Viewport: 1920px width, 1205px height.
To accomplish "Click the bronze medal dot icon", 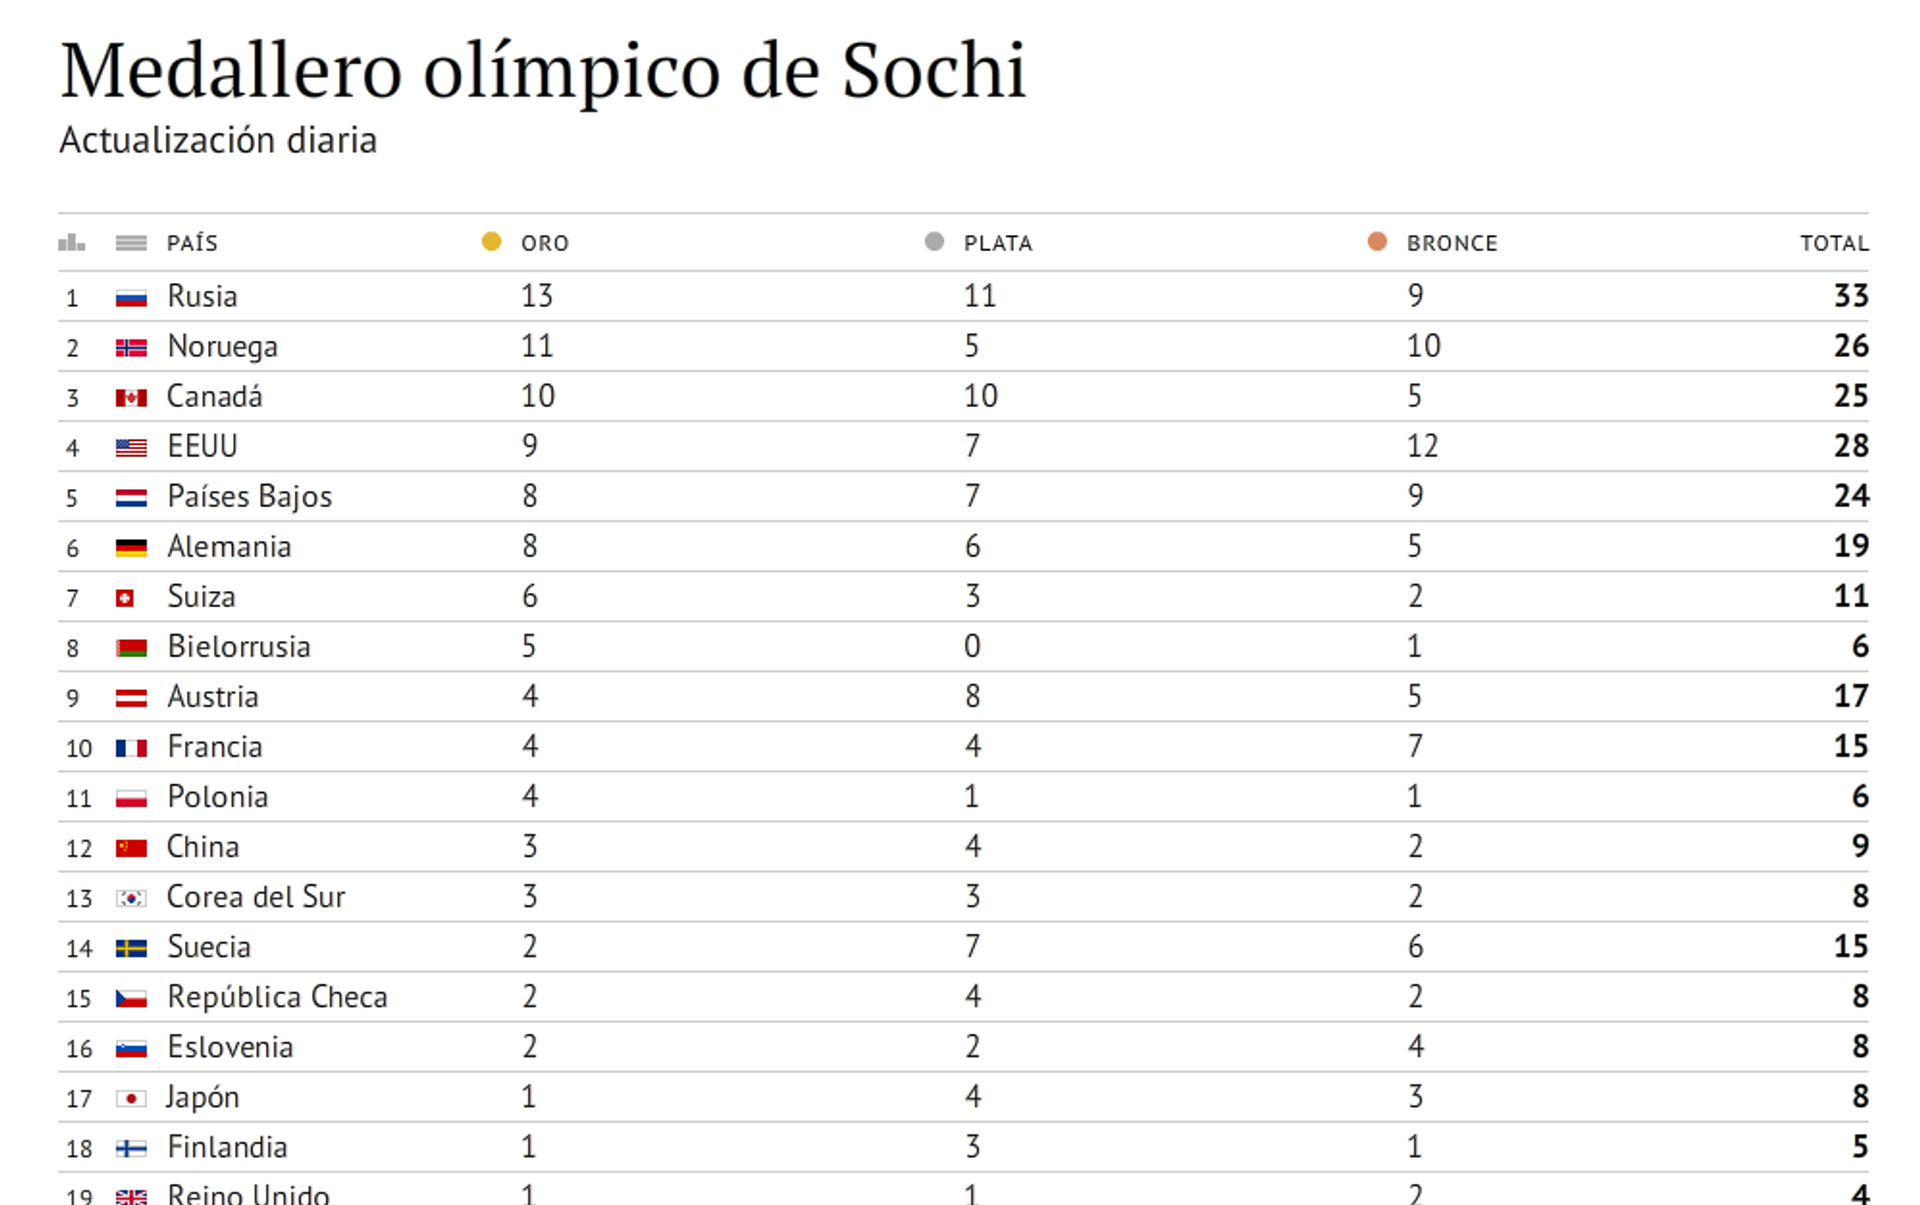I will (1377, 241).
